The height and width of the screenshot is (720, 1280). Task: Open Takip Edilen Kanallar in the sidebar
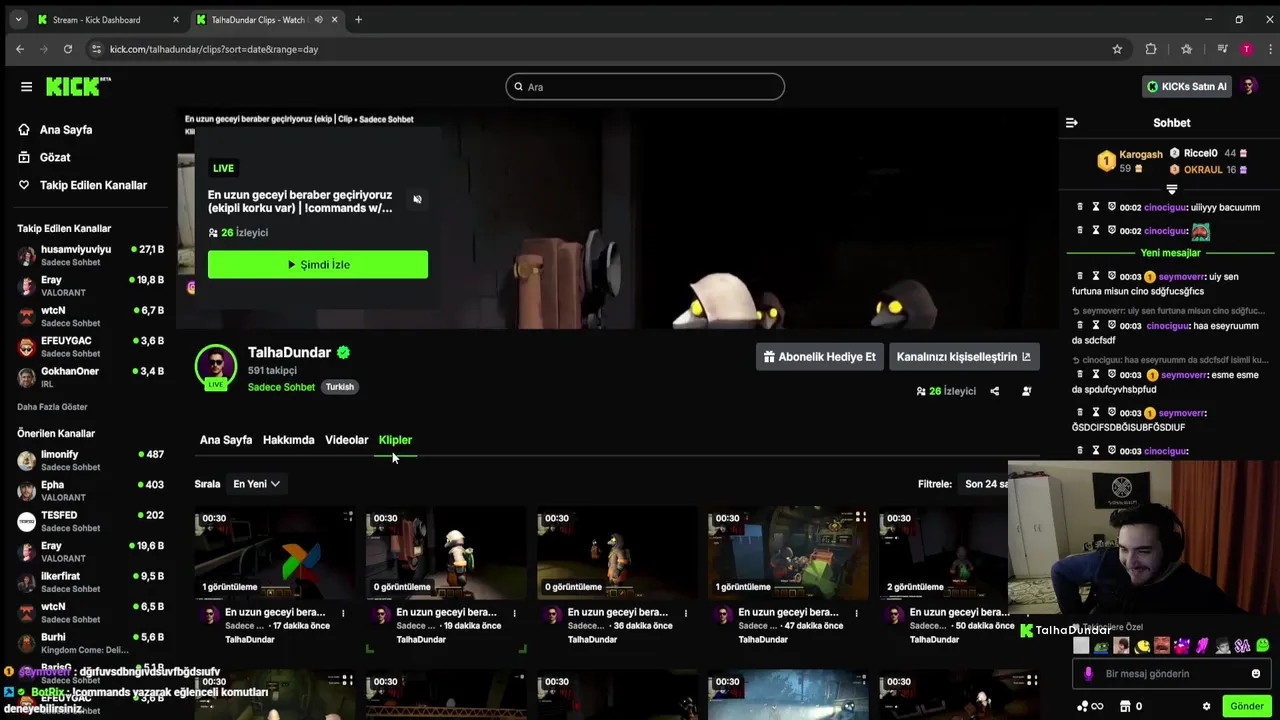tap(93, 185)
